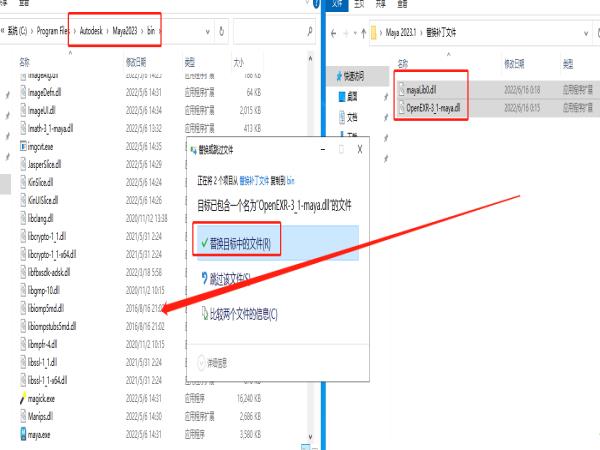Image resolution: width=600 pixels, height=450 pixels.
Task: Open recent locations dropdown in right Explorer
Action: 355,34
